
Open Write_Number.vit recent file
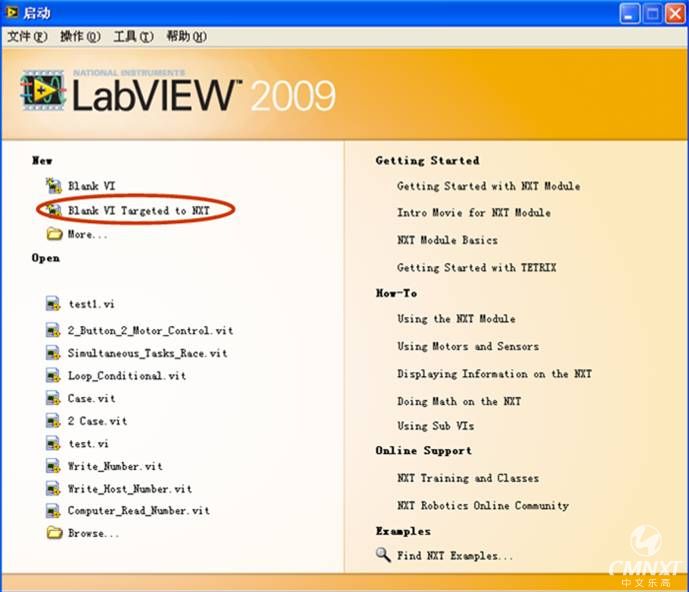point(115,466)
